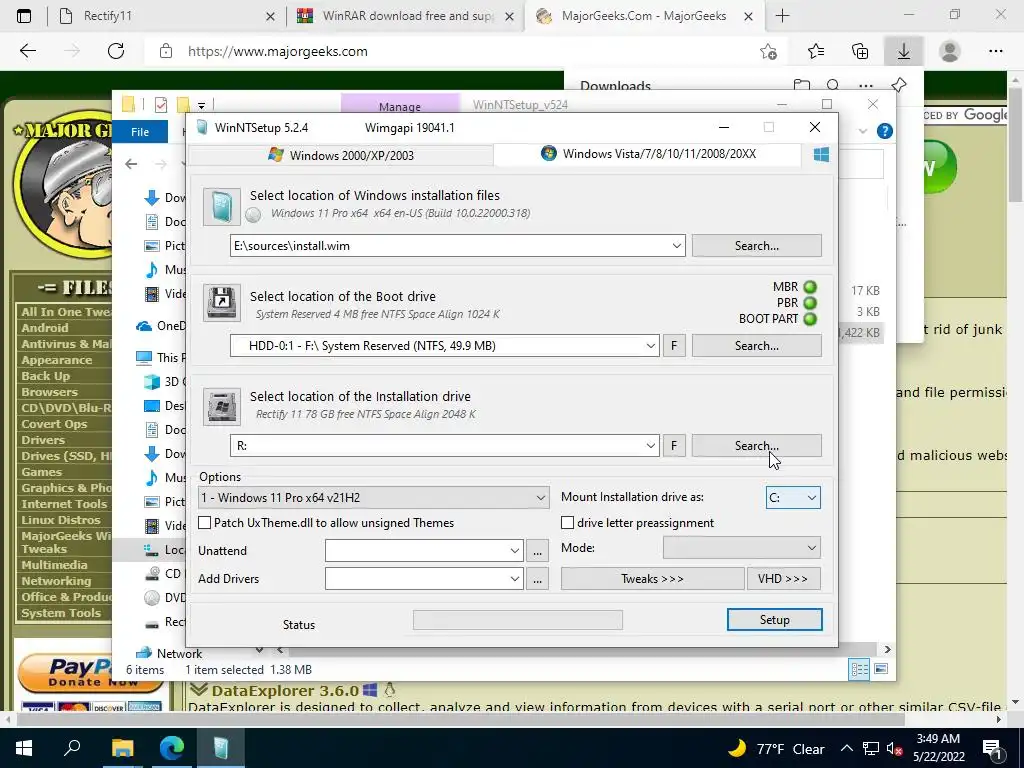The height and width of the screenshot is (768, 1024).
Task: Open File Explorer help icon
Action: 884,131
